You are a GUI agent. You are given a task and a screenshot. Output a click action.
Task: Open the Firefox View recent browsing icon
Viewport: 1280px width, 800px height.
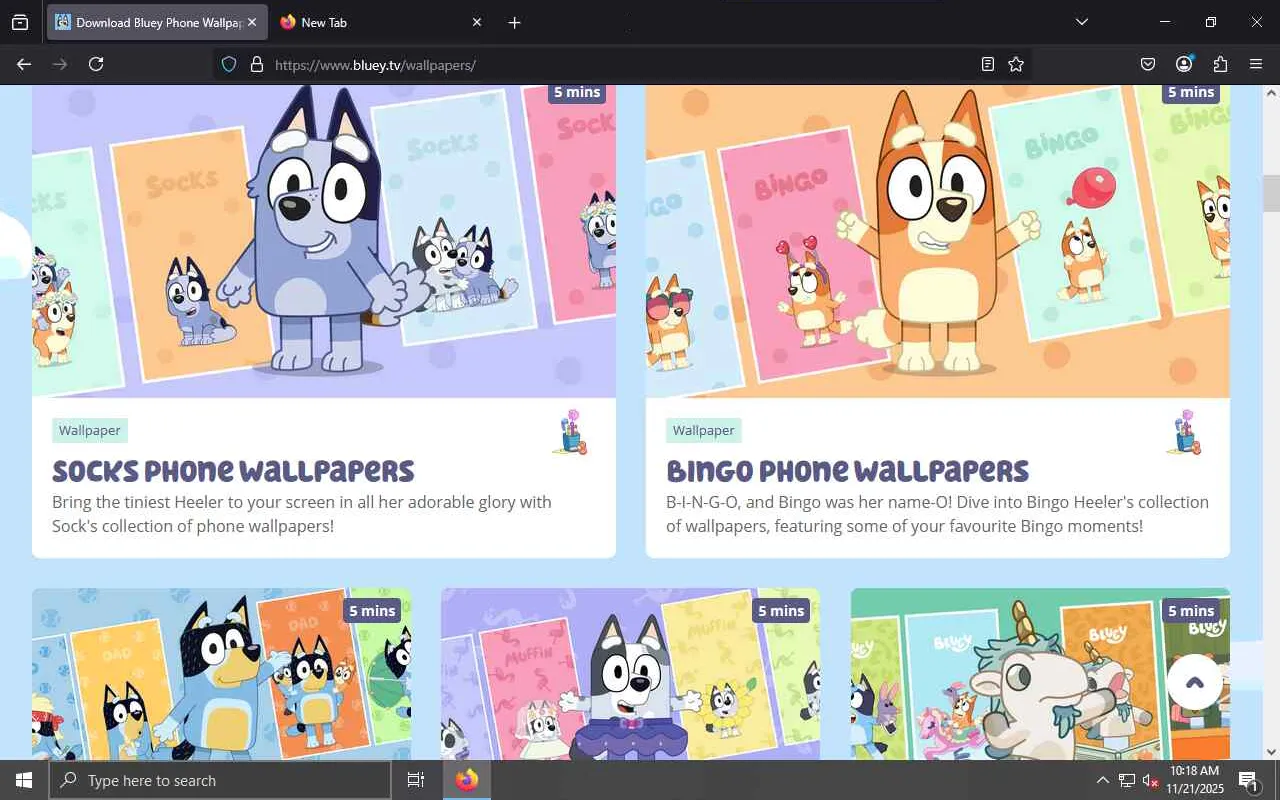pyautogui.click(x=20, y=22)
